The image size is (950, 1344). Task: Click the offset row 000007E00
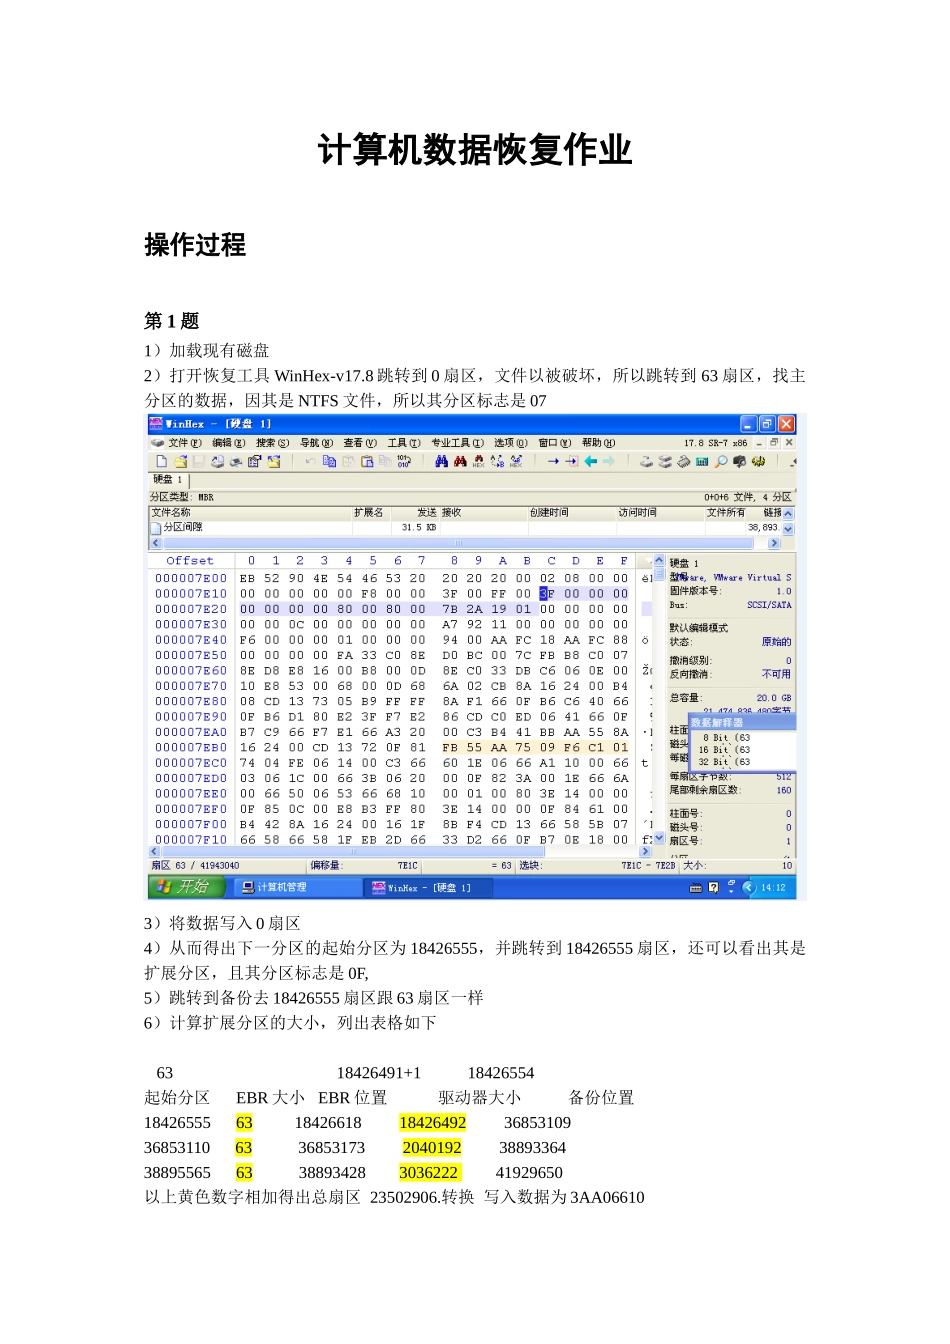[191, 578]
